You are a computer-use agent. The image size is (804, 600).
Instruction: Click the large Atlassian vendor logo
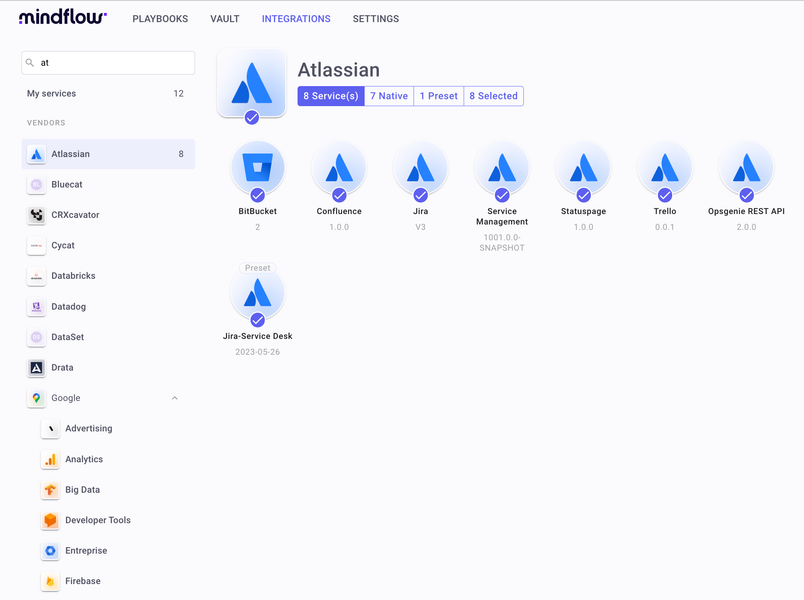(251, 83)
